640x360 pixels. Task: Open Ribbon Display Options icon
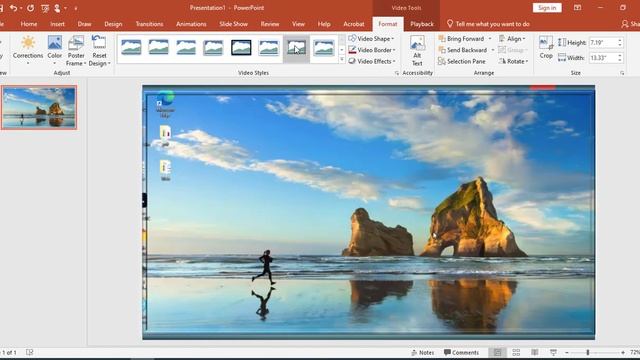coord(577,8)
